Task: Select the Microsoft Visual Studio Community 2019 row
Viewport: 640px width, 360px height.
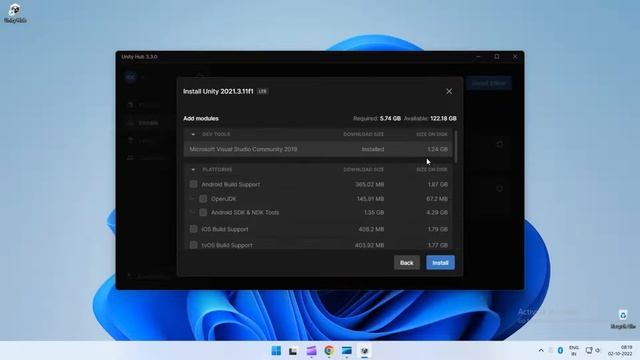Action: (318, 149)
